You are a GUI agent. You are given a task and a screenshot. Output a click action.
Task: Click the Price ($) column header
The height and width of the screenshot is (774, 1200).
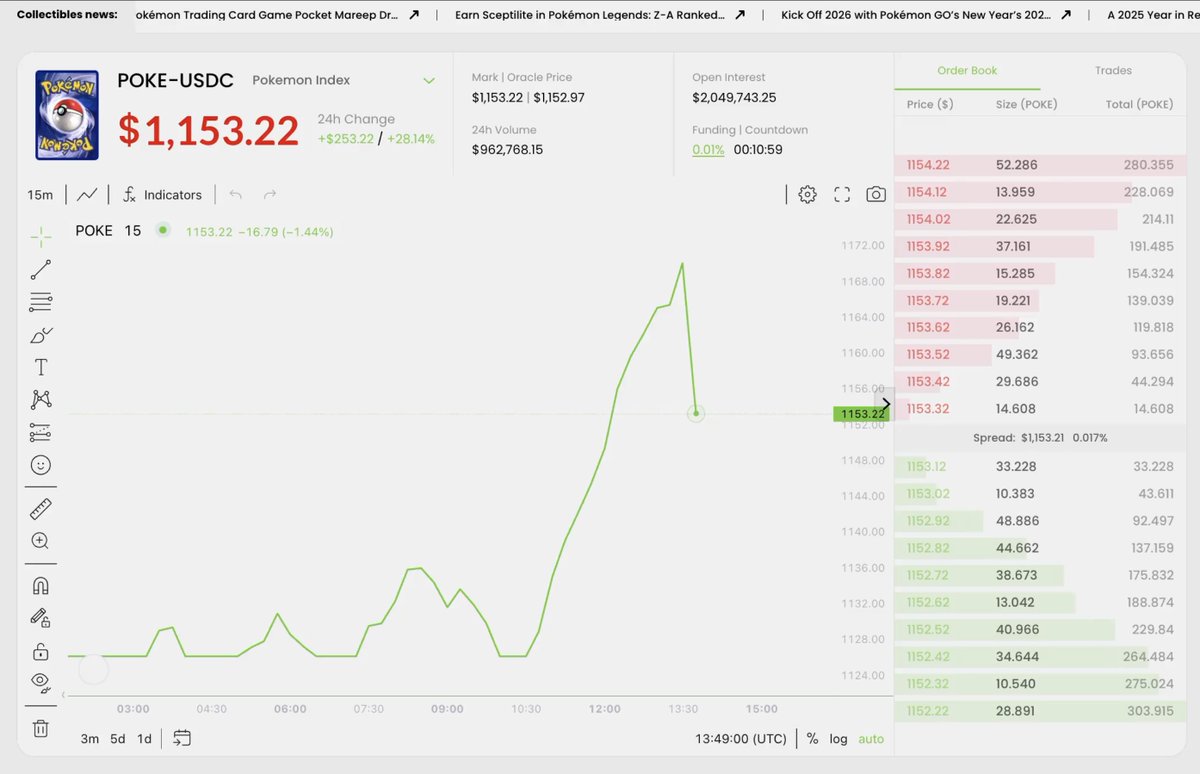930,104
